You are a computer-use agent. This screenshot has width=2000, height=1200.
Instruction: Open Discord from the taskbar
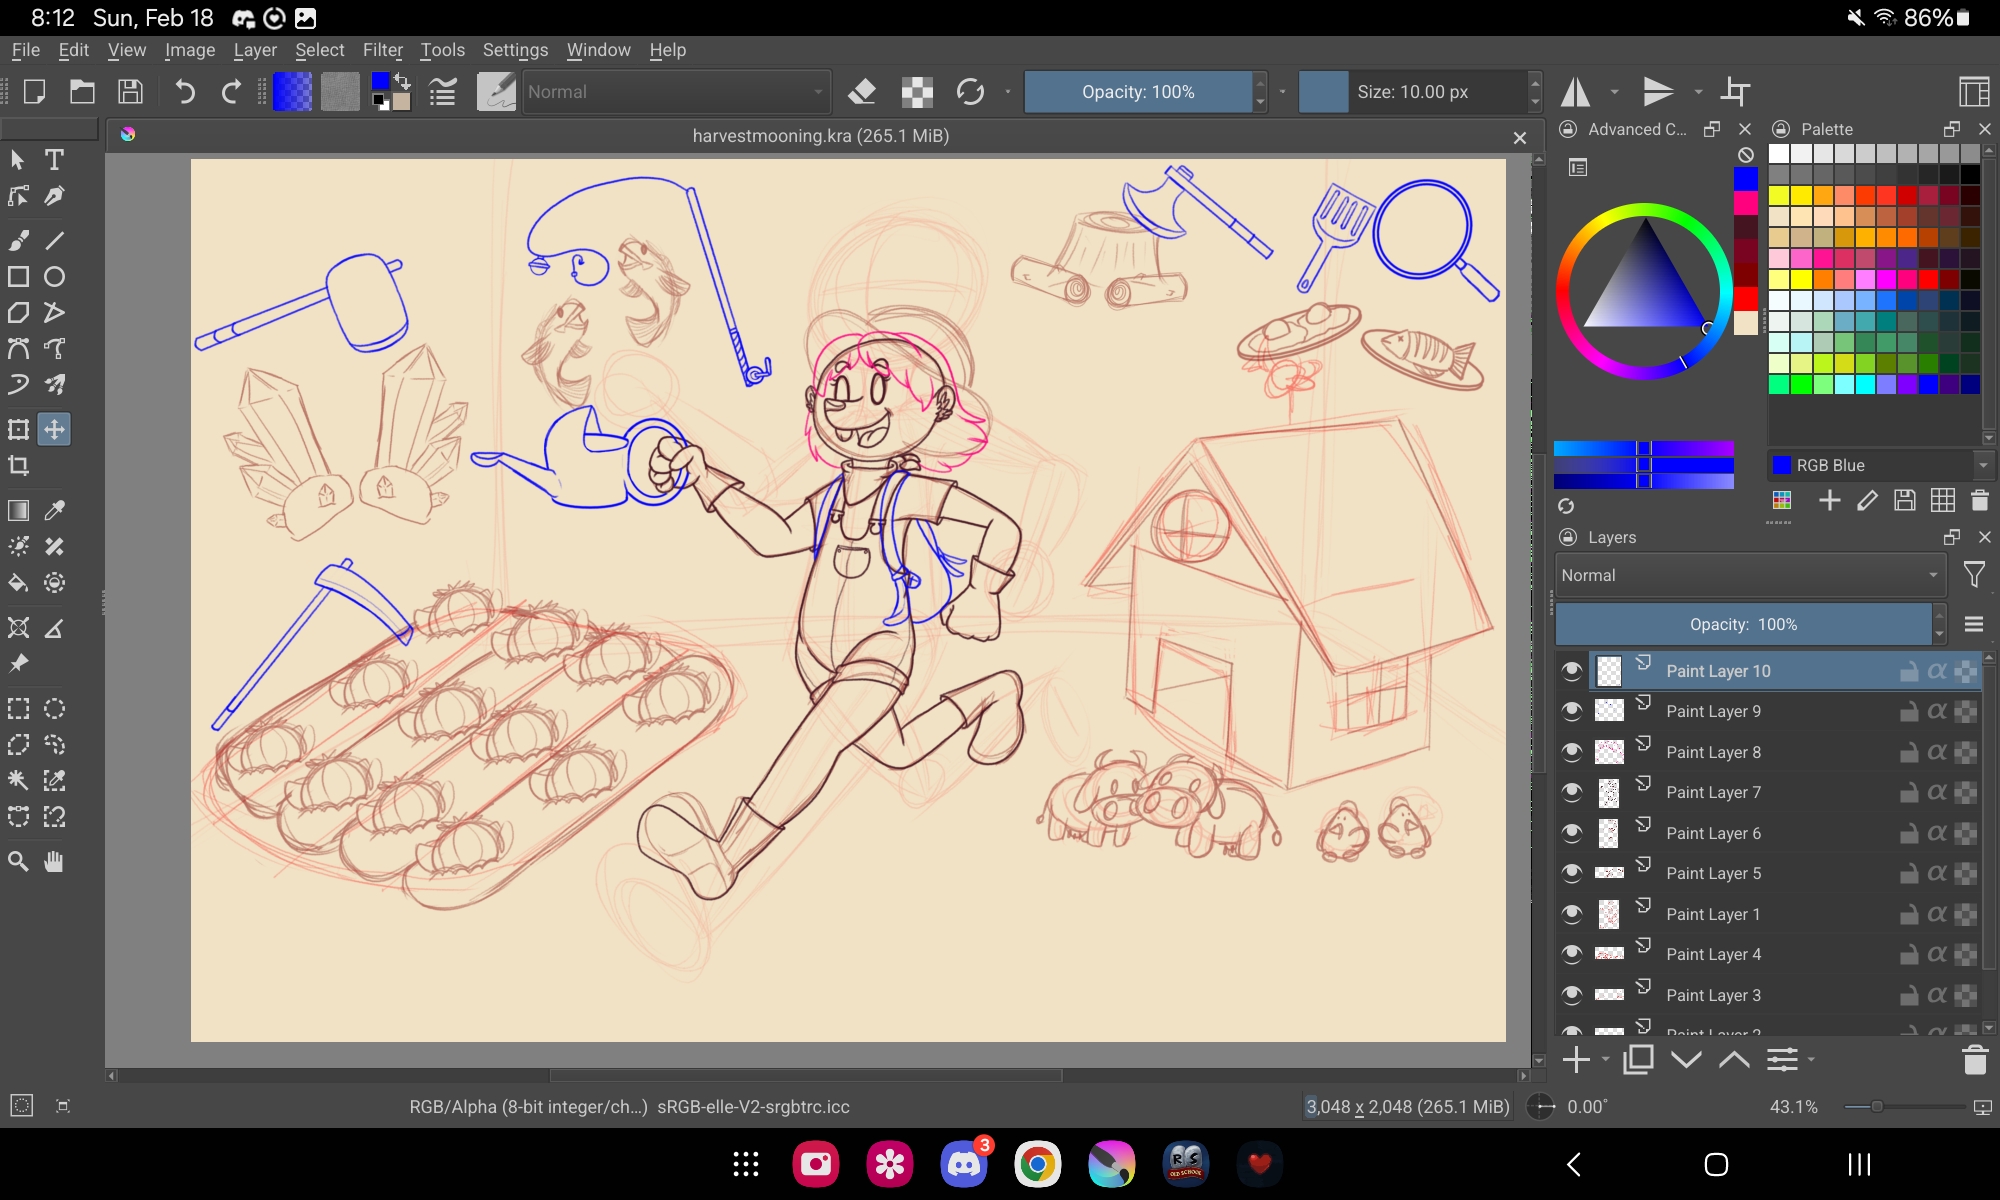click(963, 1164)
